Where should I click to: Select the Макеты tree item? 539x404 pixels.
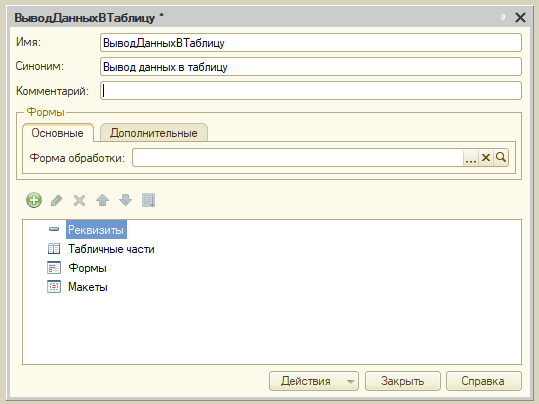click(88, 287)
